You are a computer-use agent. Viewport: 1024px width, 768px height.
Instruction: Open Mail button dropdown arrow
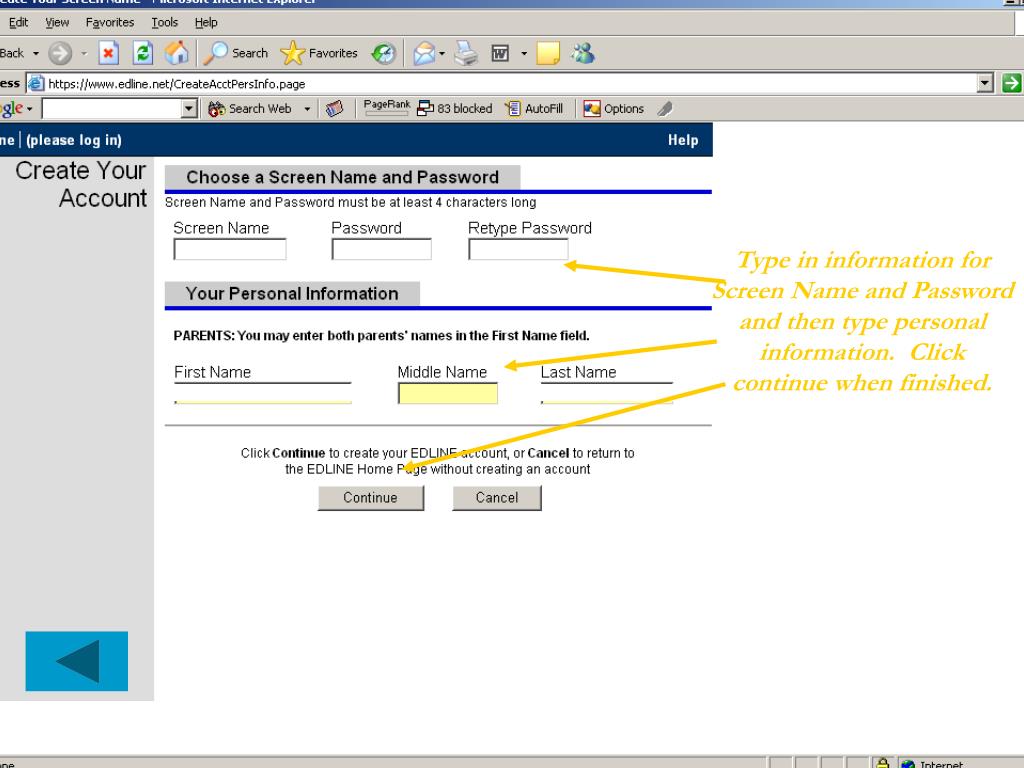[442, 54]
